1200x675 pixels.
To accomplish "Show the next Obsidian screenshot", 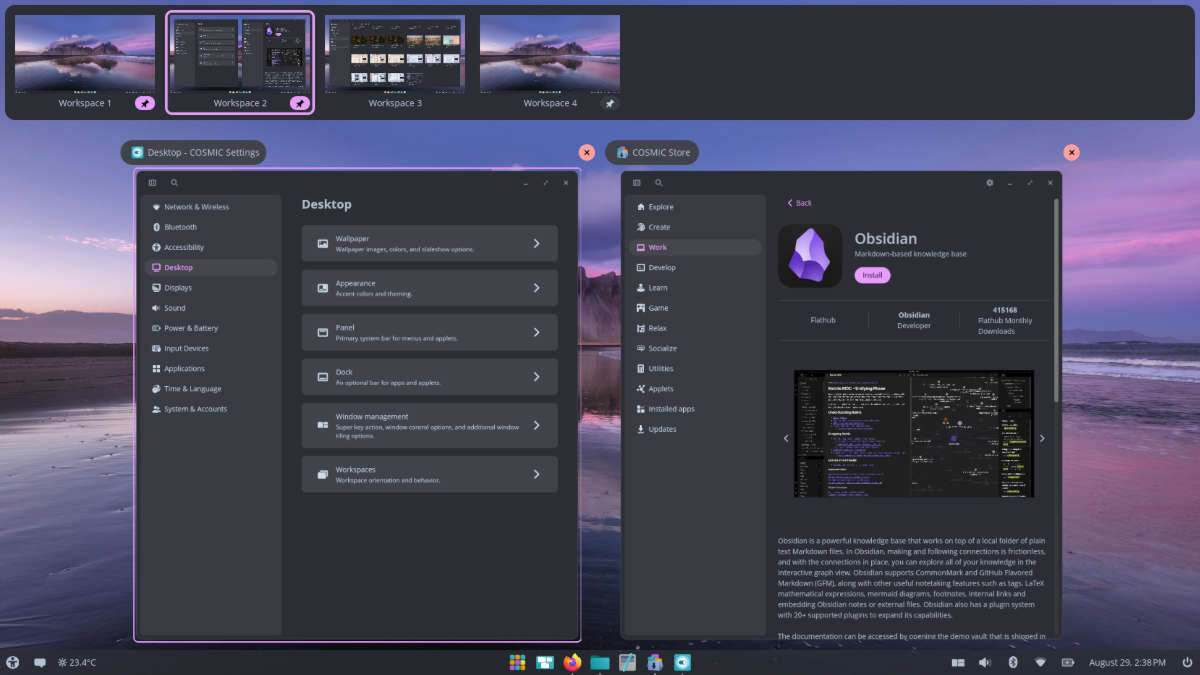I will [1042, 438].
